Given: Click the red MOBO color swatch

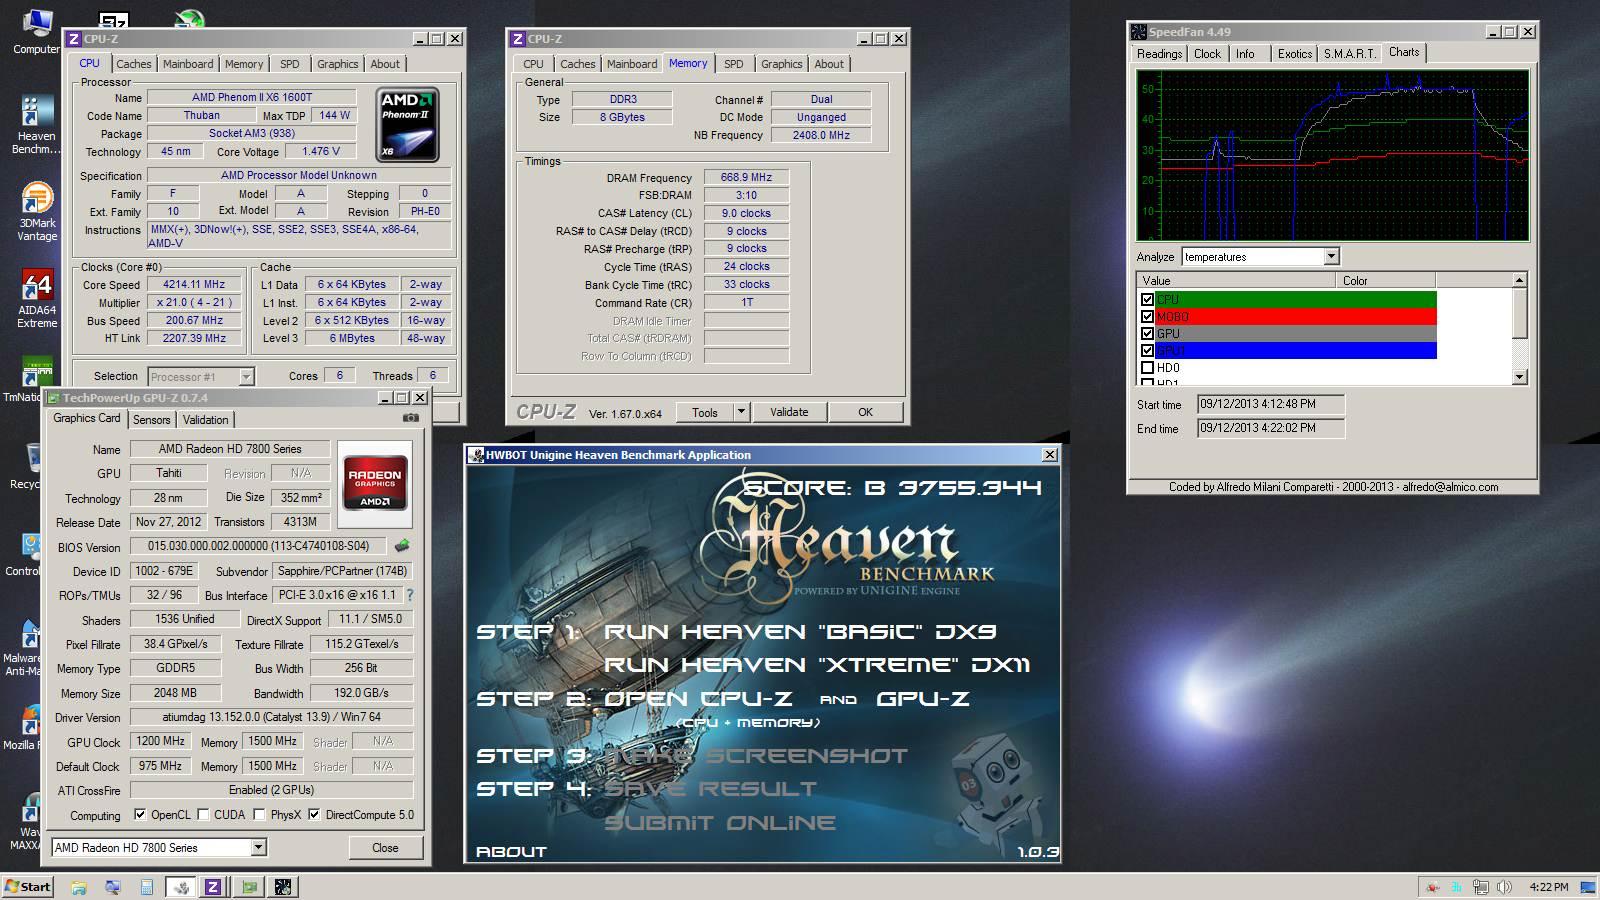Looking at the screenshot, I should [1296, 316].
